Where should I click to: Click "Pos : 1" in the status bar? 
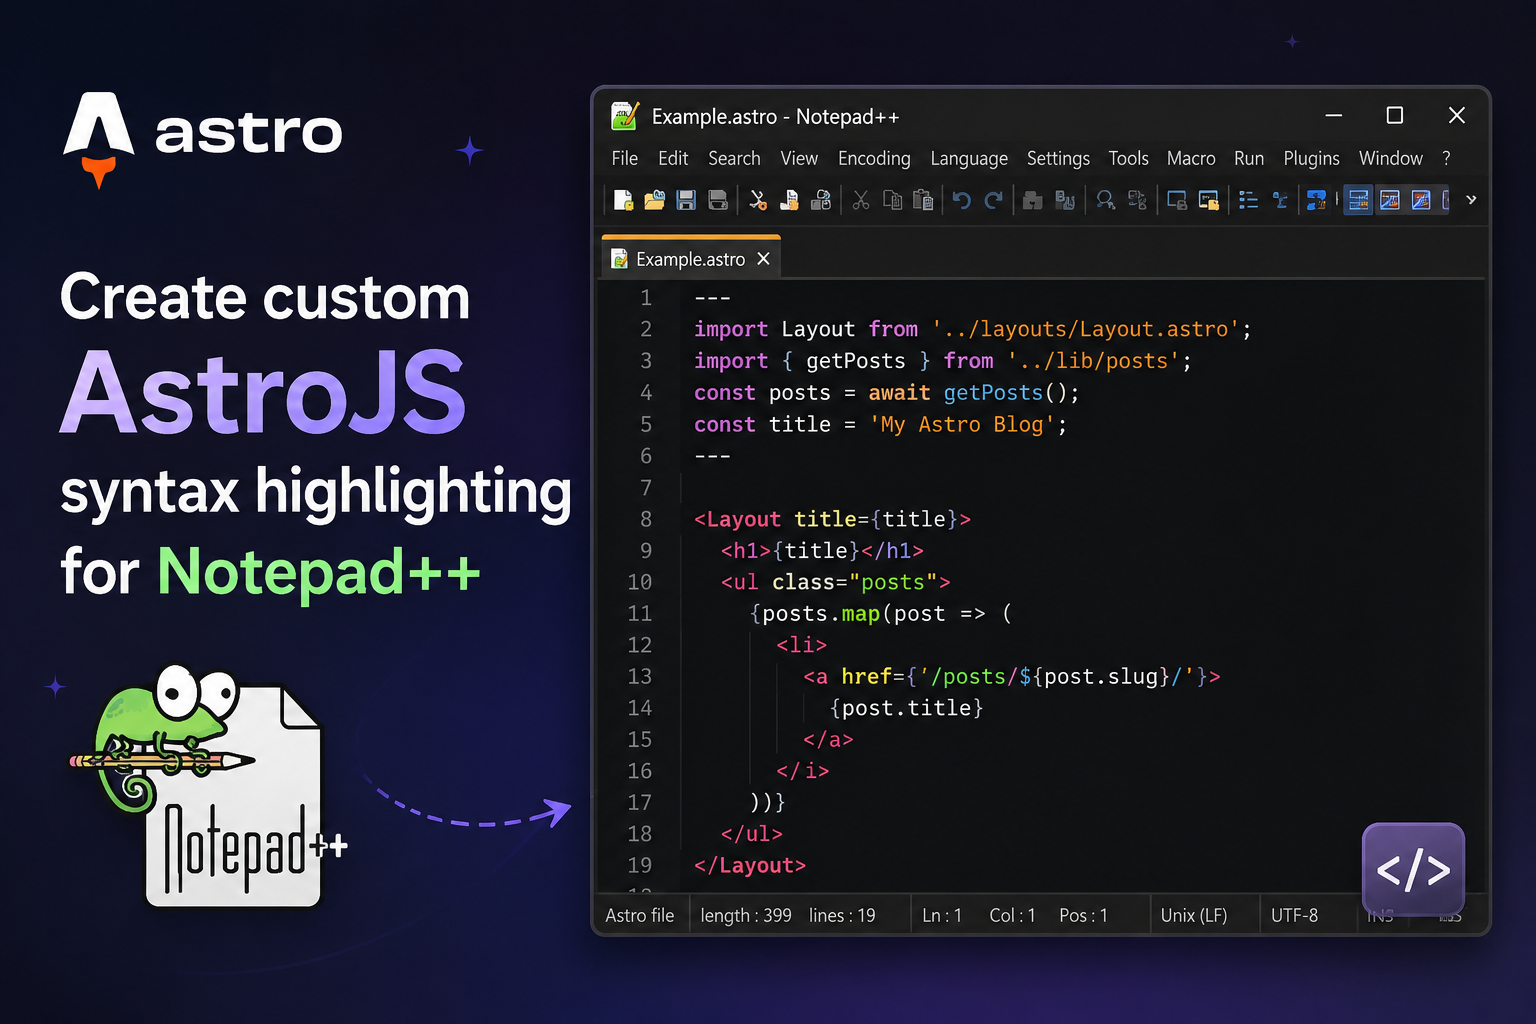[1083, 915]
